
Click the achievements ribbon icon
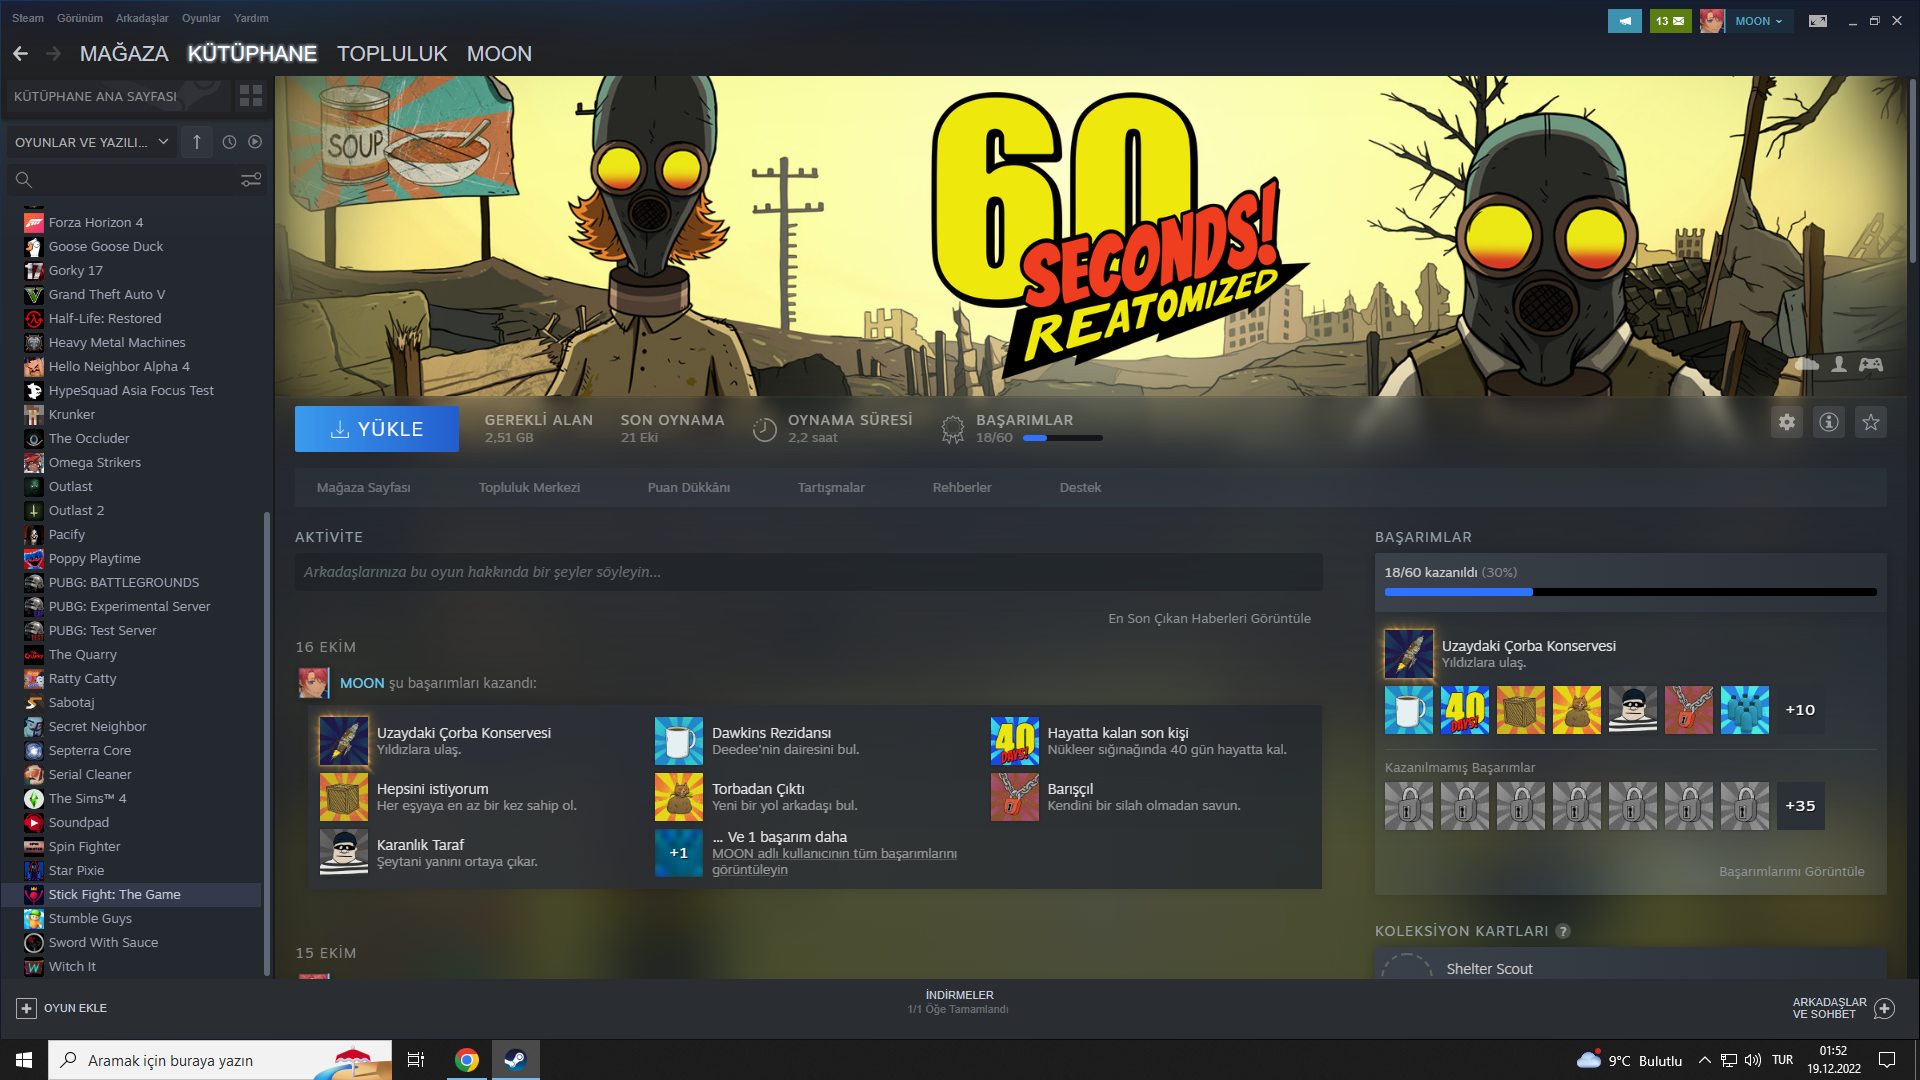[x=953, y=430]
